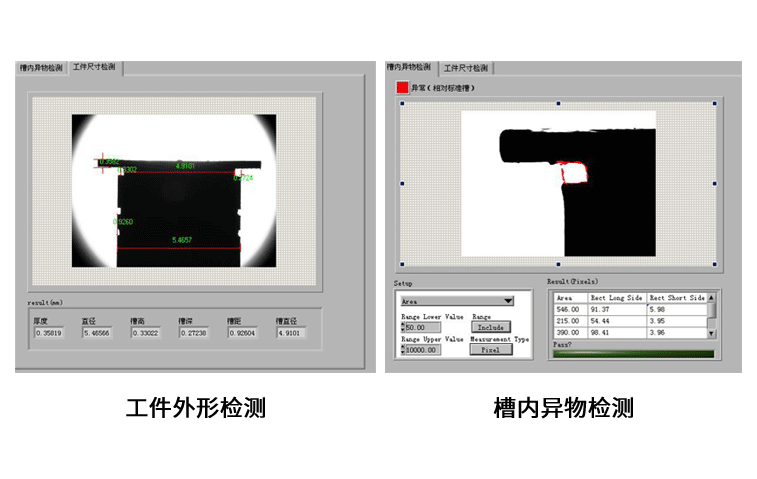This screenshot has width=757, height=479.
Task: Click the Rect Long Side column header
Action: [x=617, y=298]
